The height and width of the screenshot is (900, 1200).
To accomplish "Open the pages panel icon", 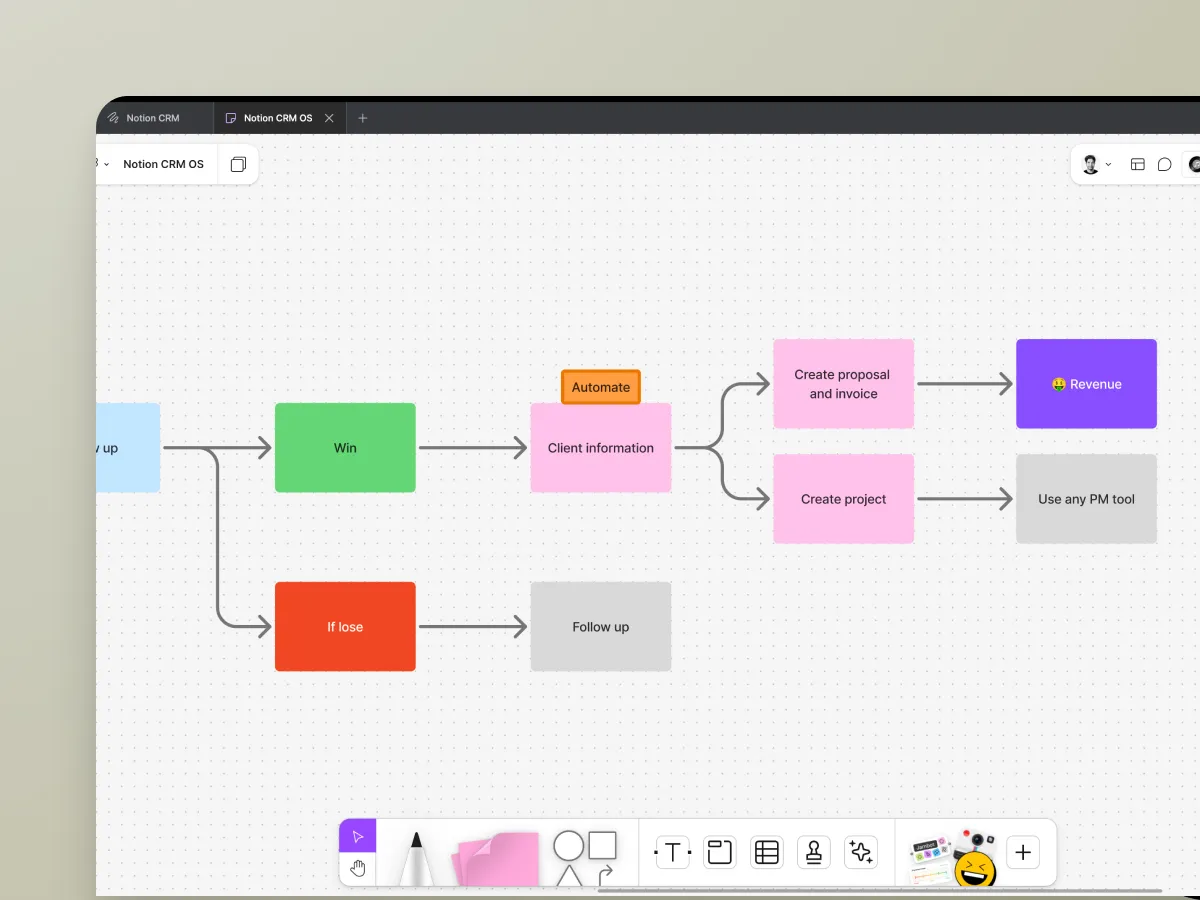I will pos(238,164).
